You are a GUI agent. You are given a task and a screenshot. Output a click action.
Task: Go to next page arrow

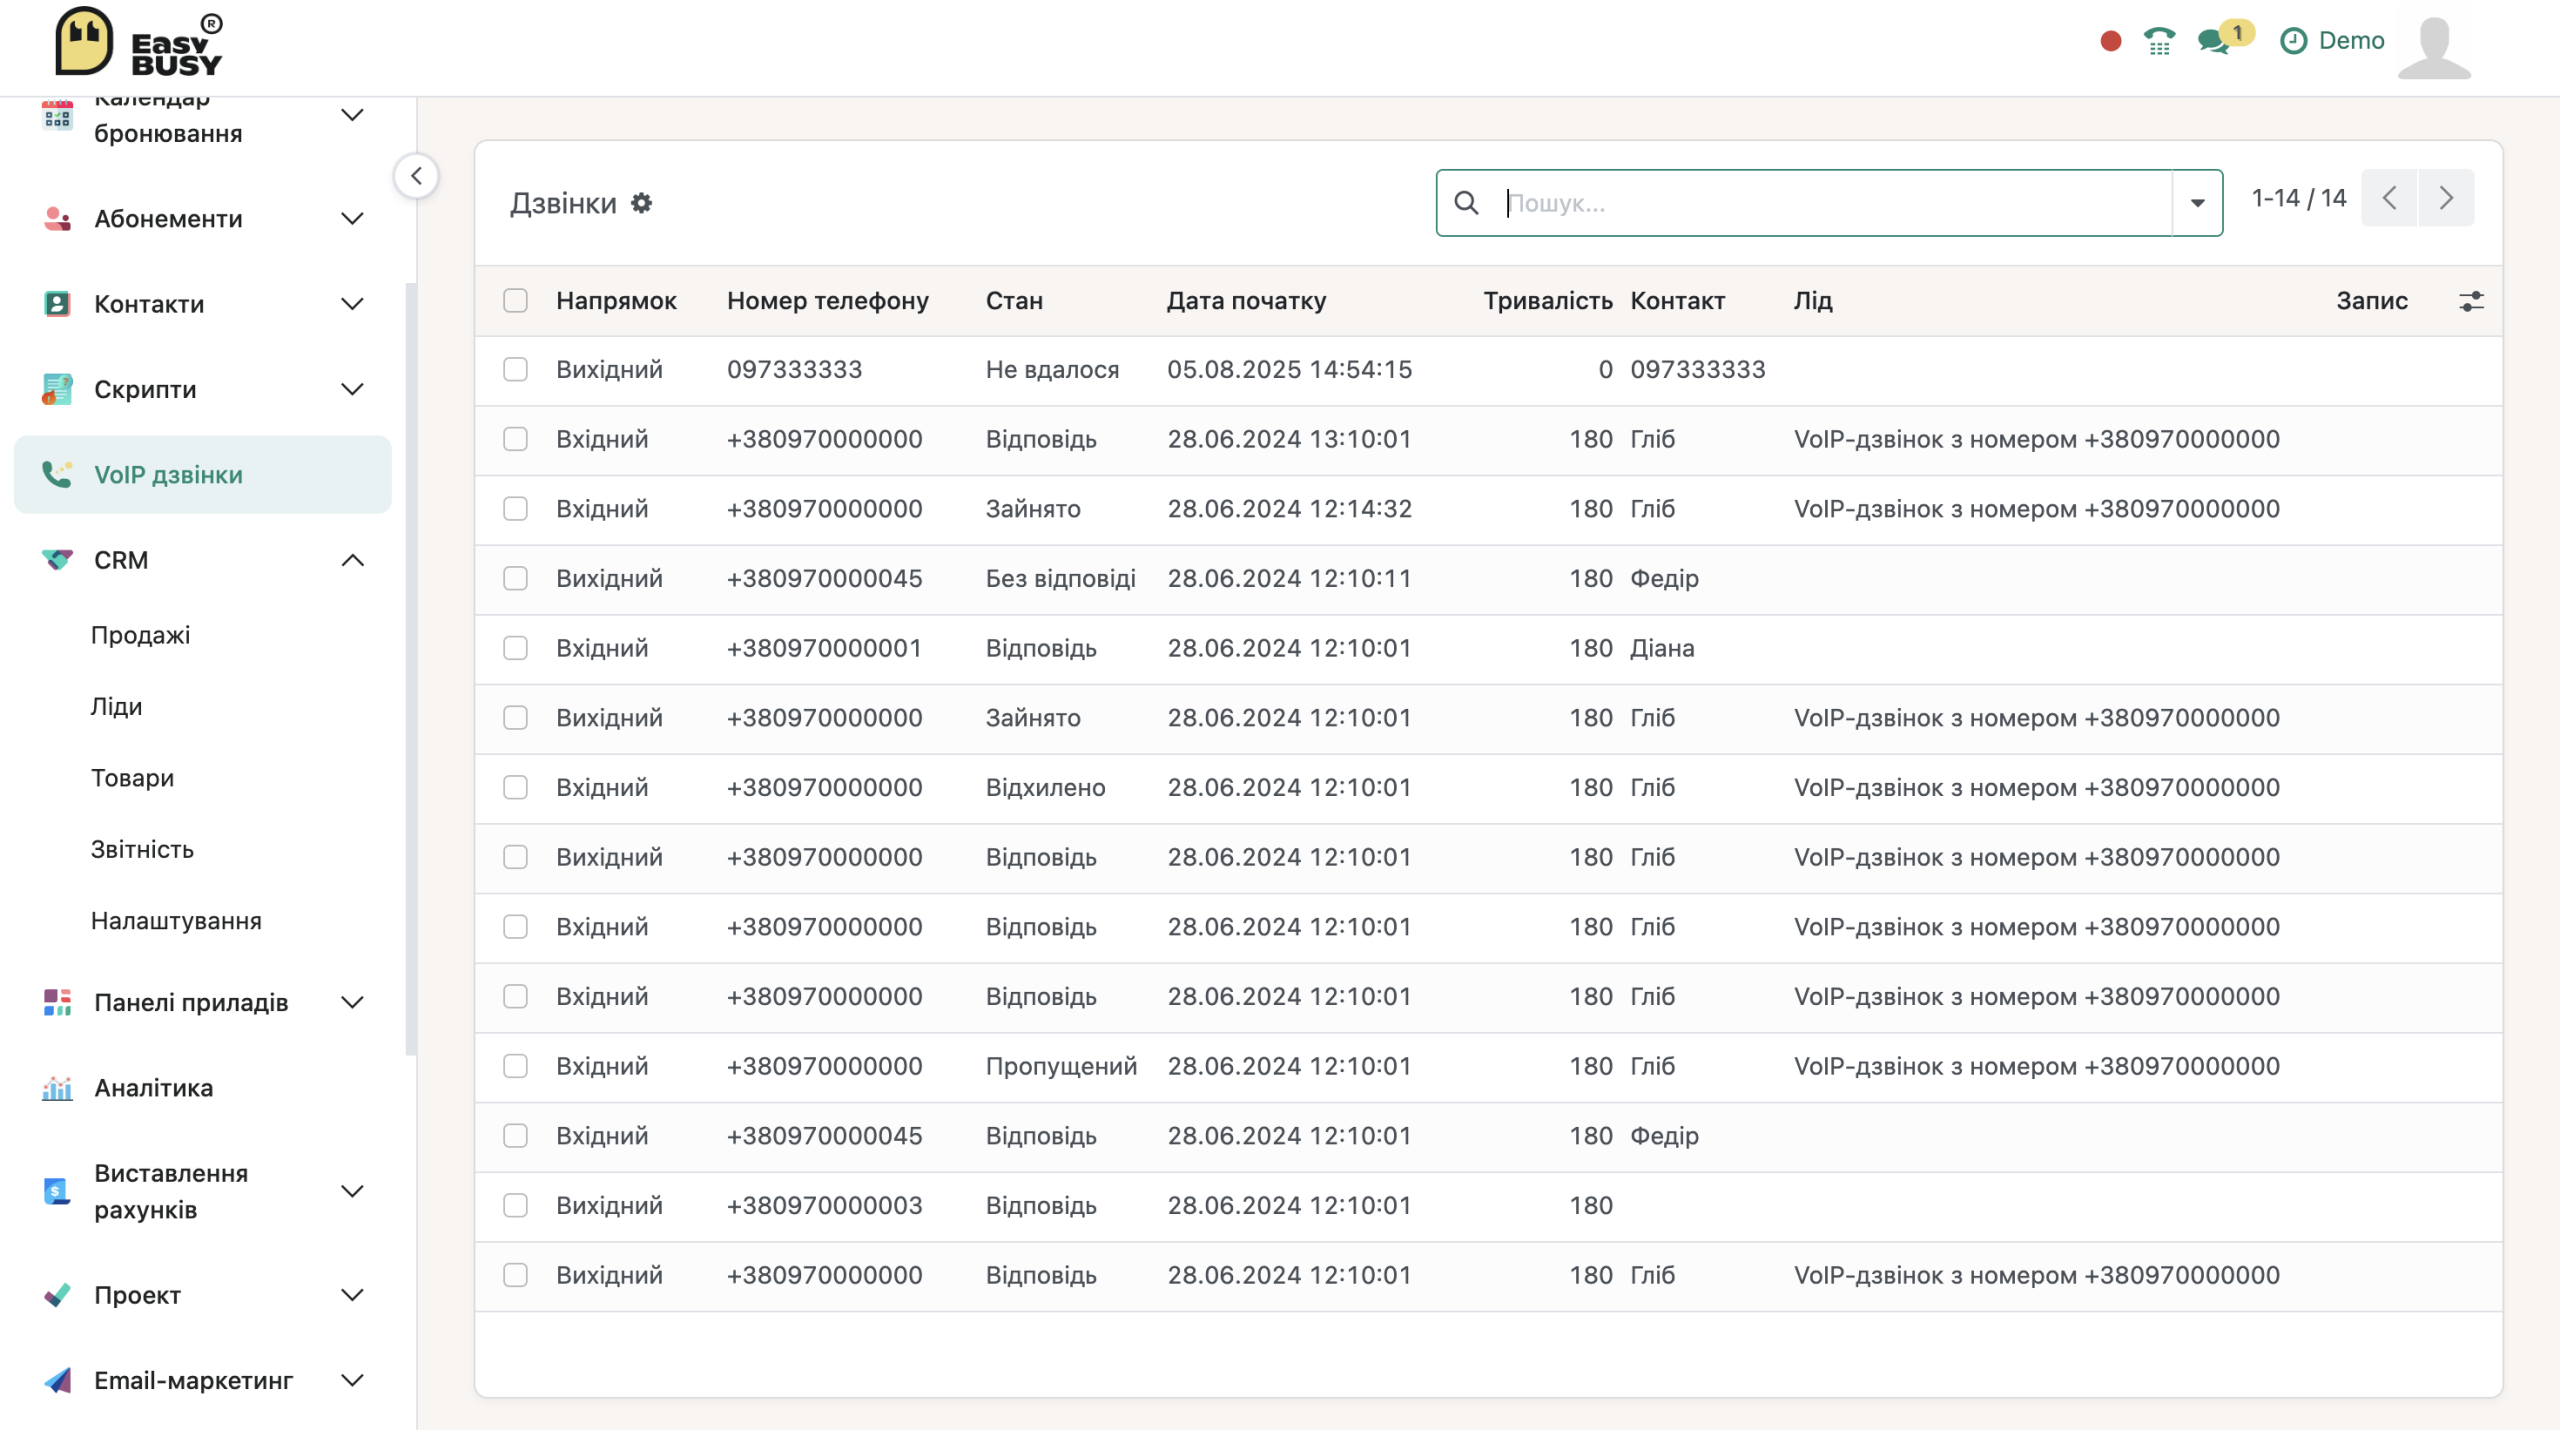pyautogui.click(x=2446, y=198)
